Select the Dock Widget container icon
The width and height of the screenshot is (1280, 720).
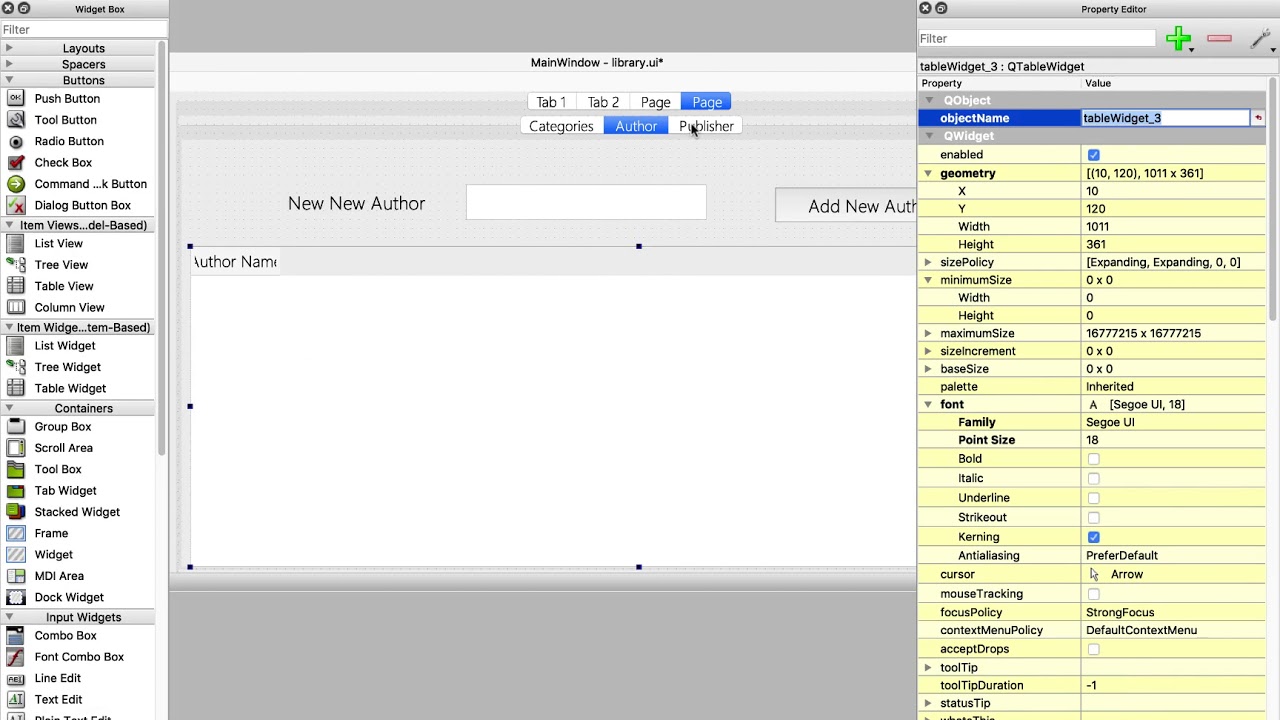pyautogui.click(x=16, y=597)
